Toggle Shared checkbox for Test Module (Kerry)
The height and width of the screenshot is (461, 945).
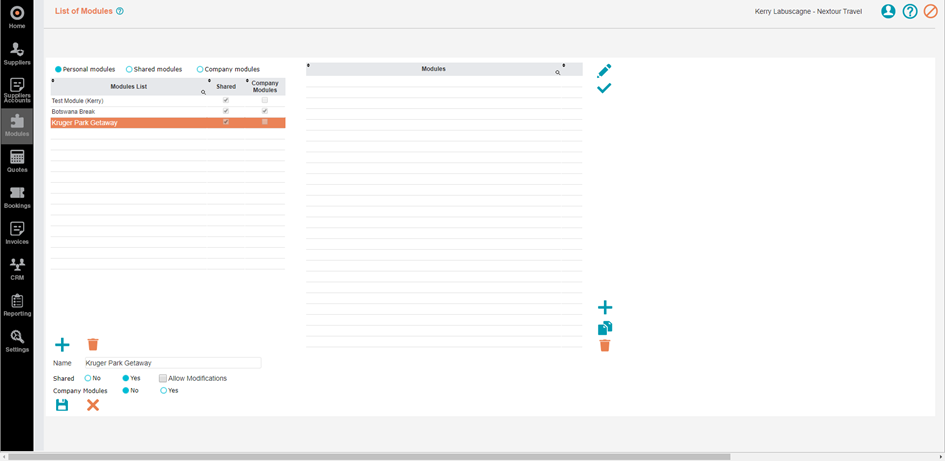point(226,101)
